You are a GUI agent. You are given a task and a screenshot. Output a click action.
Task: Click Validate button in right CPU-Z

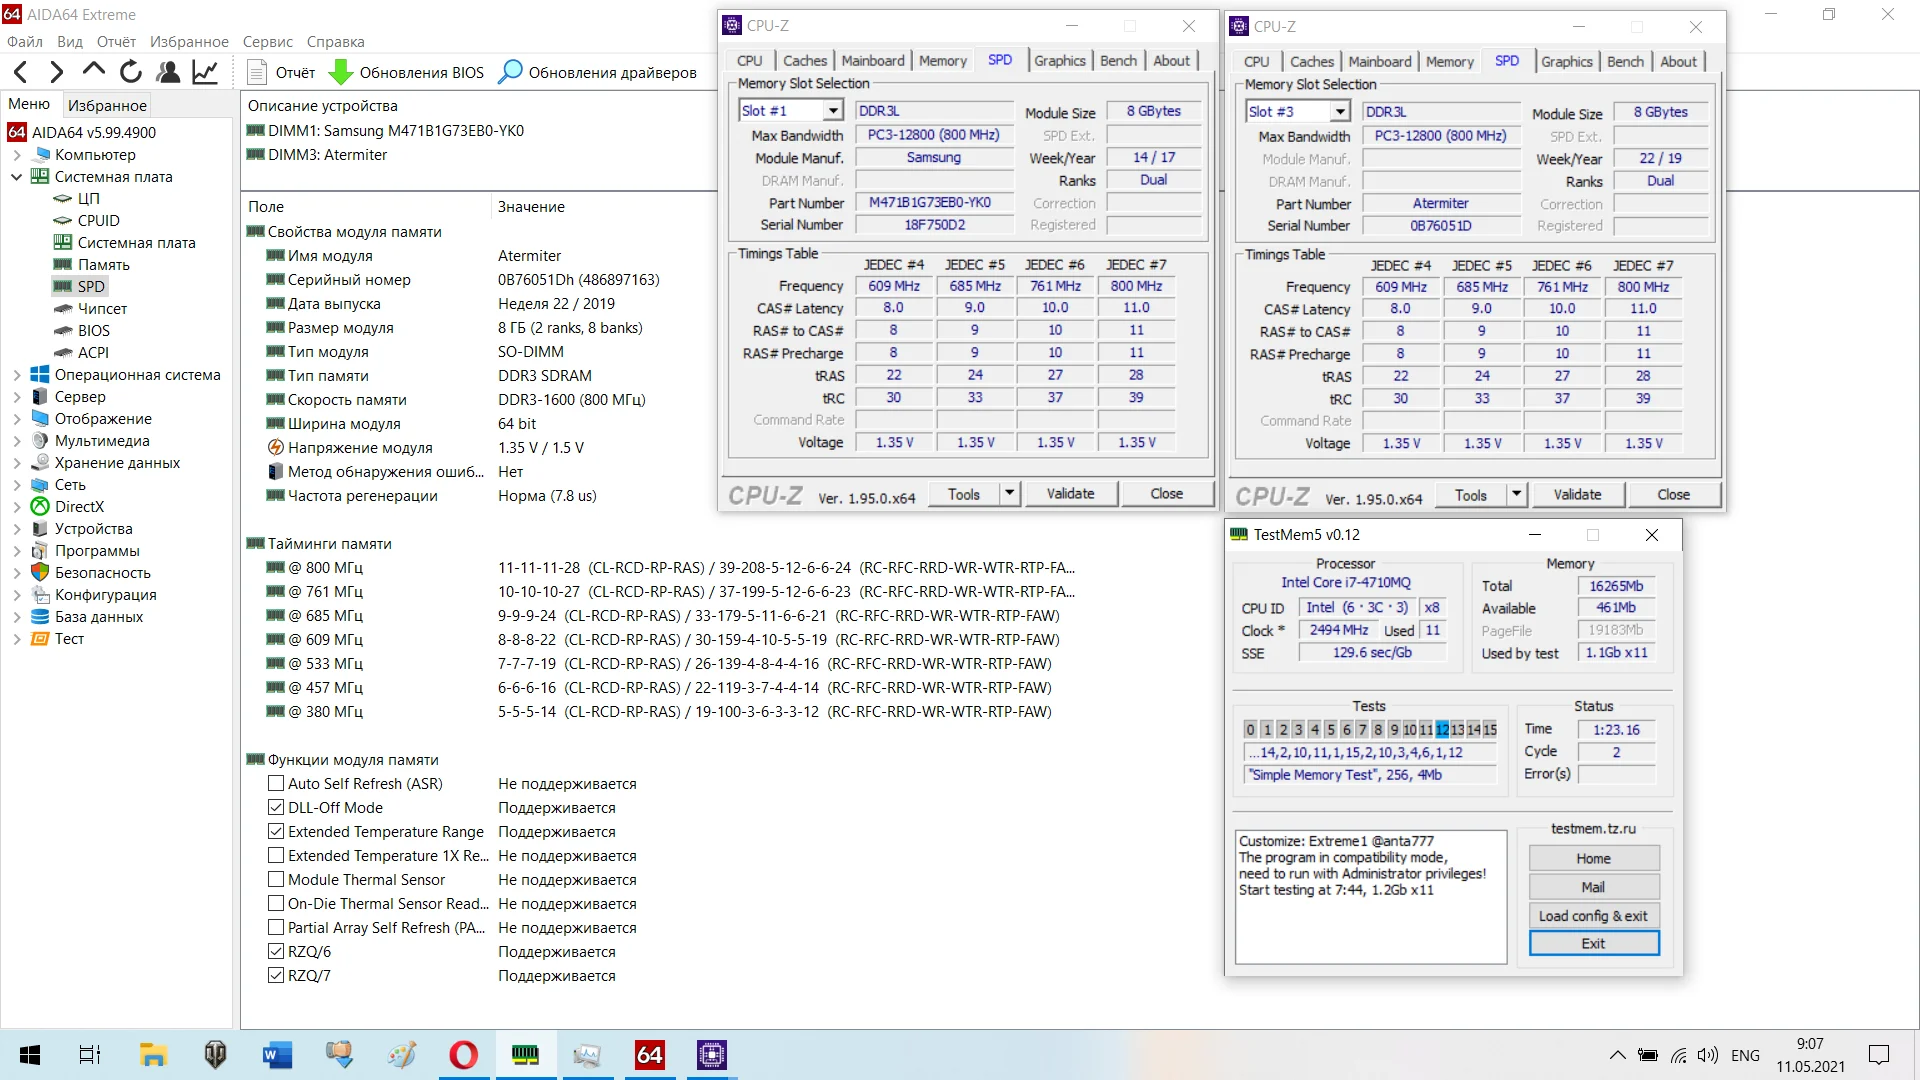[1577, 495]
